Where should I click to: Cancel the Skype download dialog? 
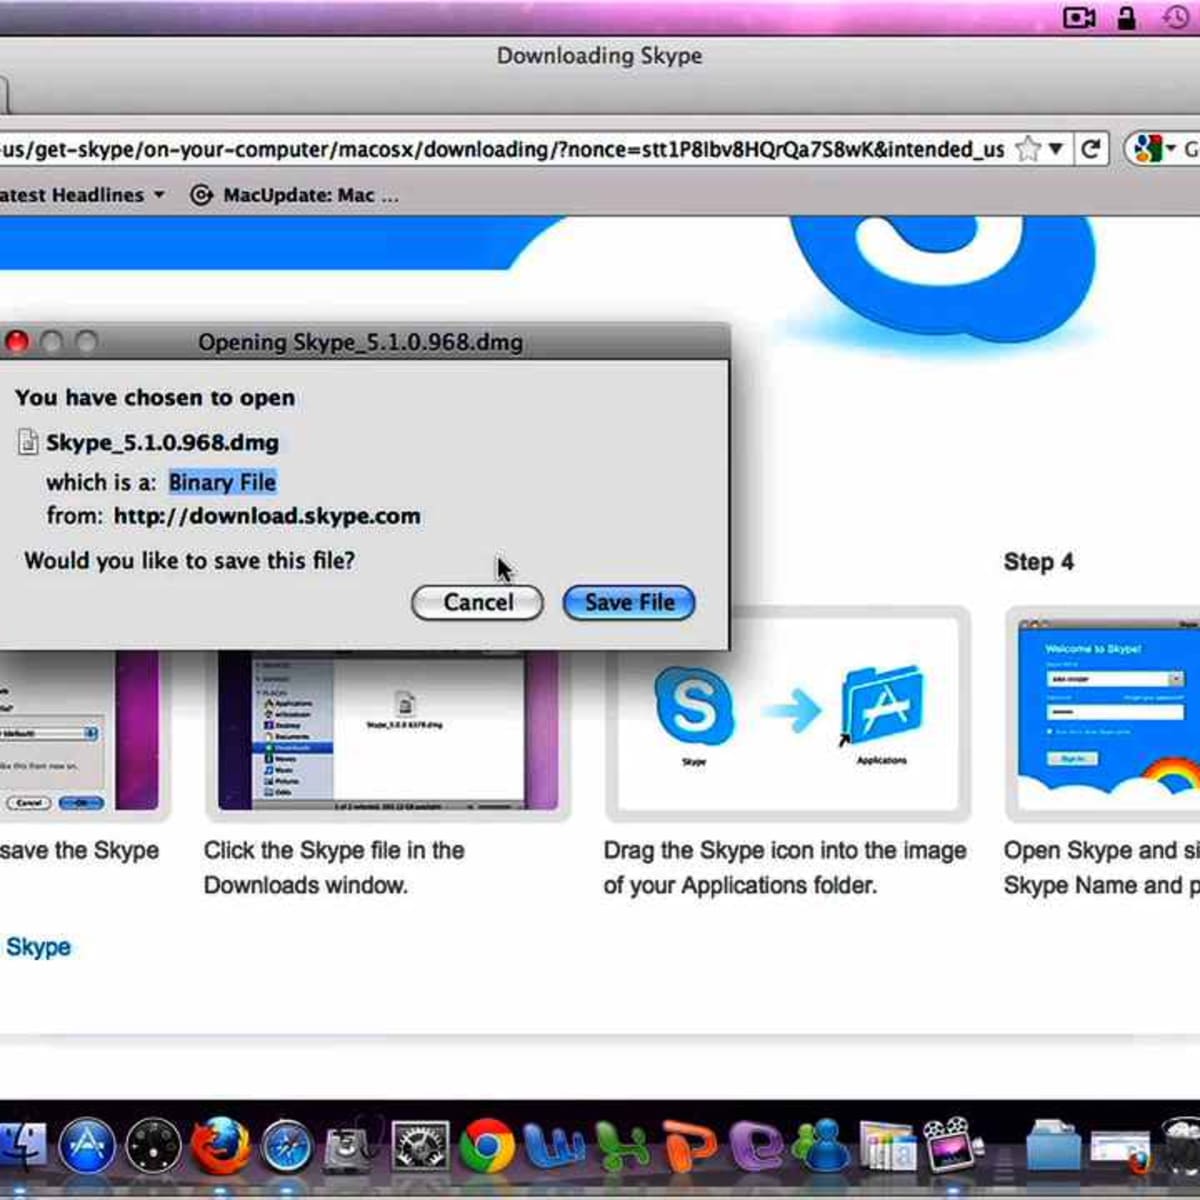tap(478, 602)
